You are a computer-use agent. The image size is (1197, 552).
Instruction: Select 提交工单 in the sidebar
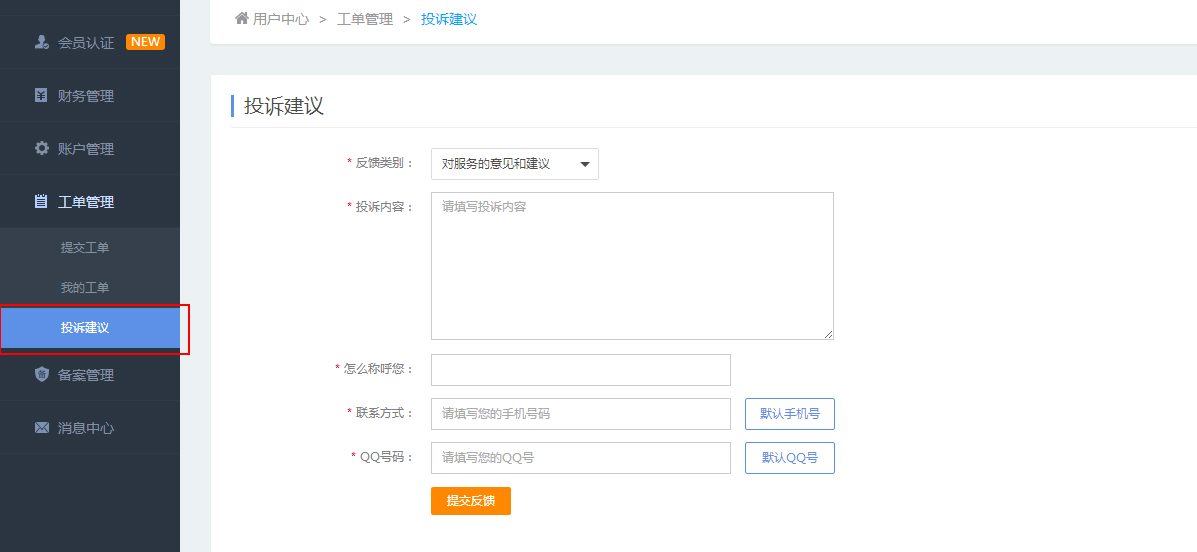pos(85,247)
